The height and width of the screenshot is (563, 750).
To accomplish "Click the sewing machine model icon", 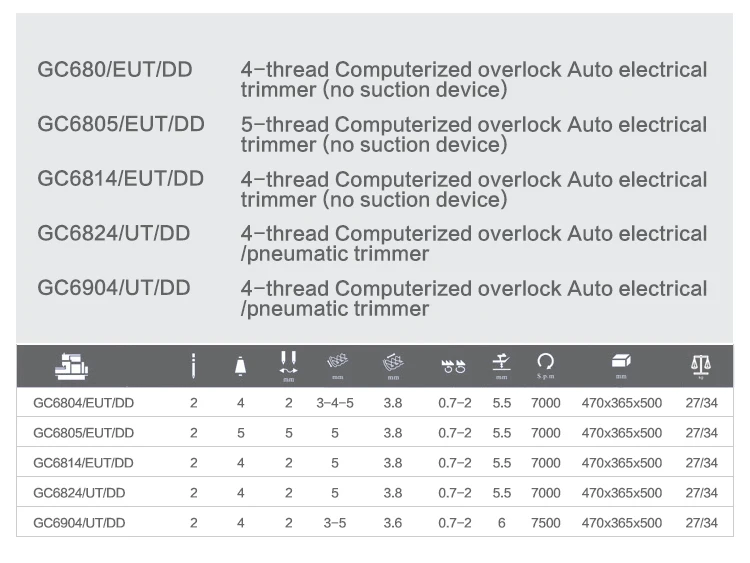I will [70, 366].
